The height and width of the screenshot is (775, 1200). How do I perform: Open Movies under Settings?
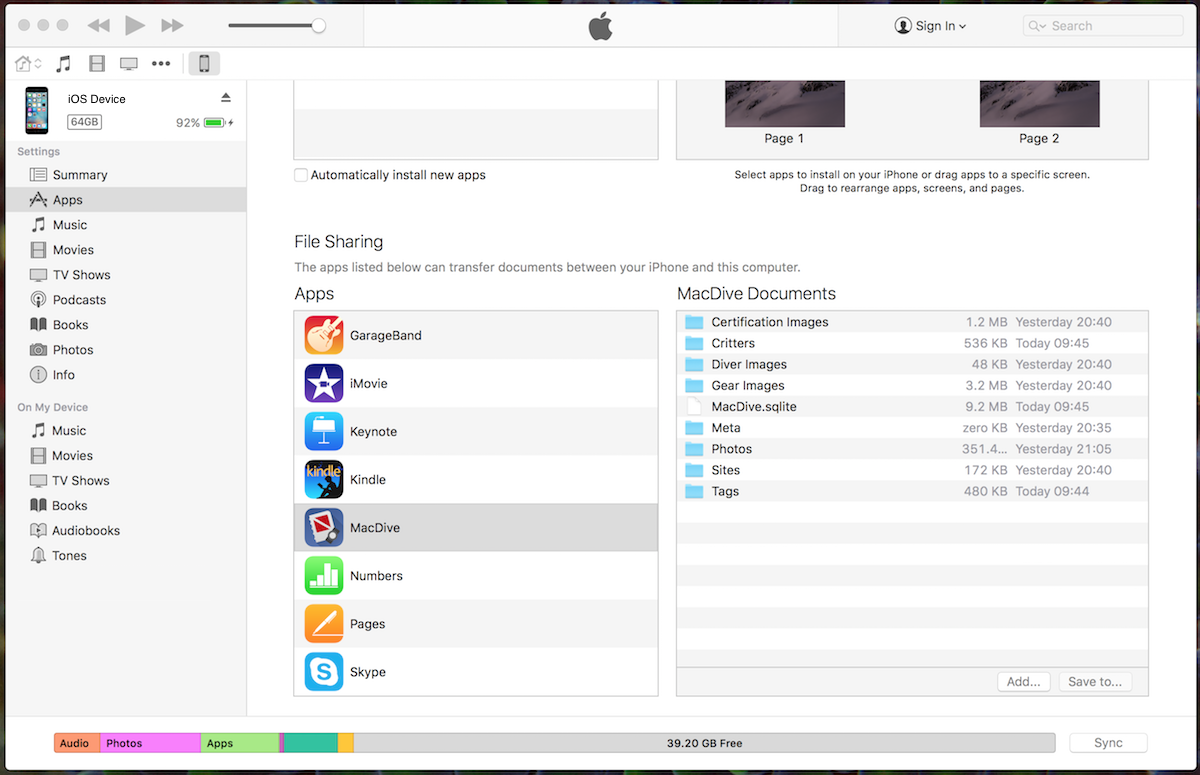tap(125, 250)
